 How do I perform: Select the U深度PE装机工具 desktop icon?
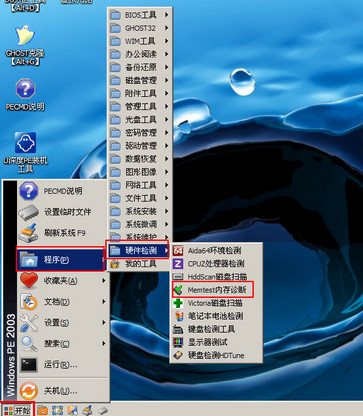click(x=25, y=152)
